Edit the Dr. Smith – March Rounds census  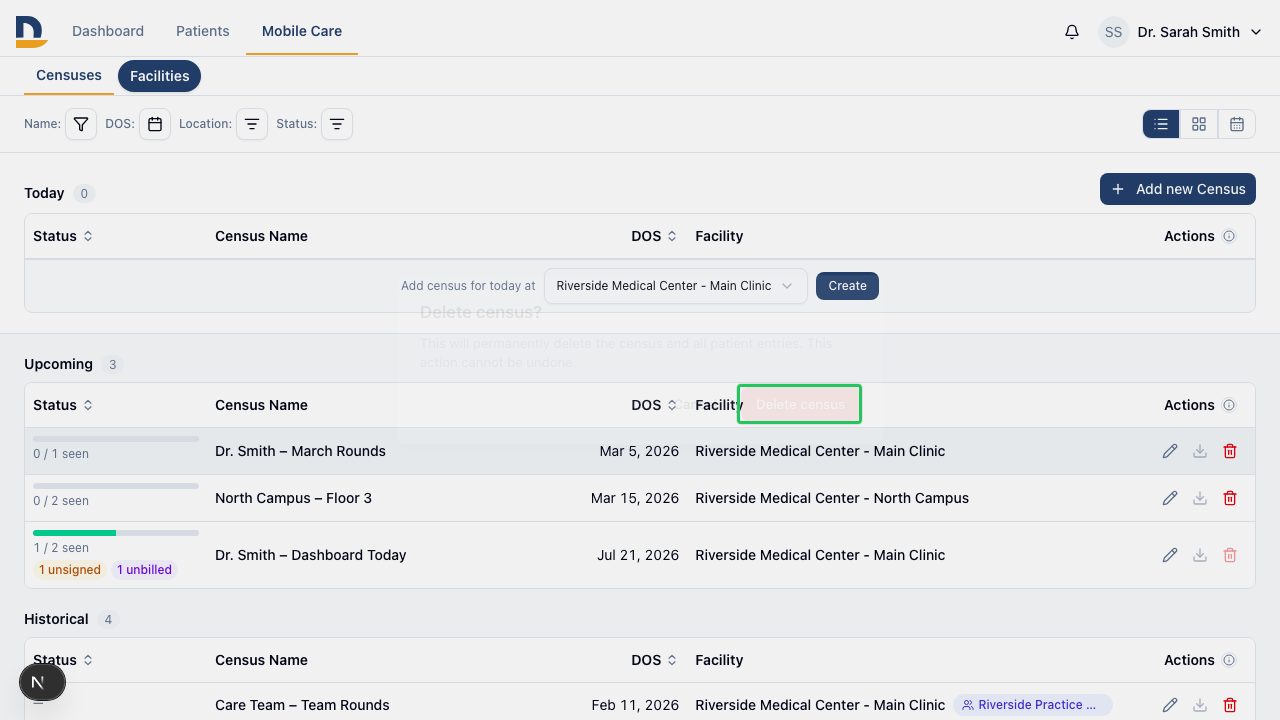pos(1170,451)
